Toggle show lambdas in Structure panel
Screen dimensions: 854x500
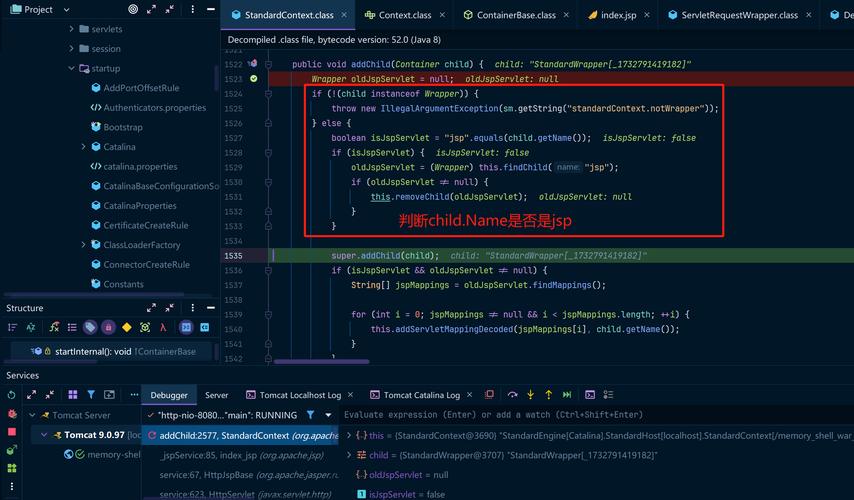[x=163, y=327]
